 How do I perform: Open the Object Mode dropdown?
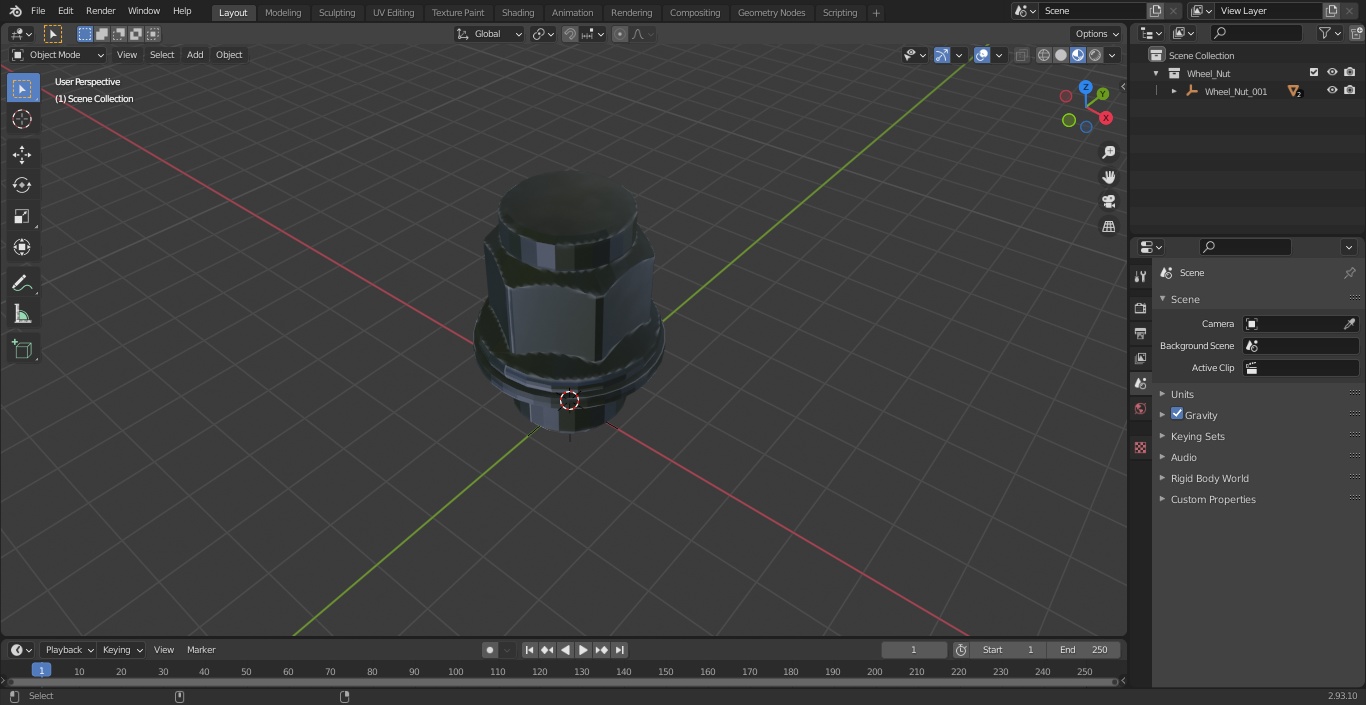tap(58, 55)
